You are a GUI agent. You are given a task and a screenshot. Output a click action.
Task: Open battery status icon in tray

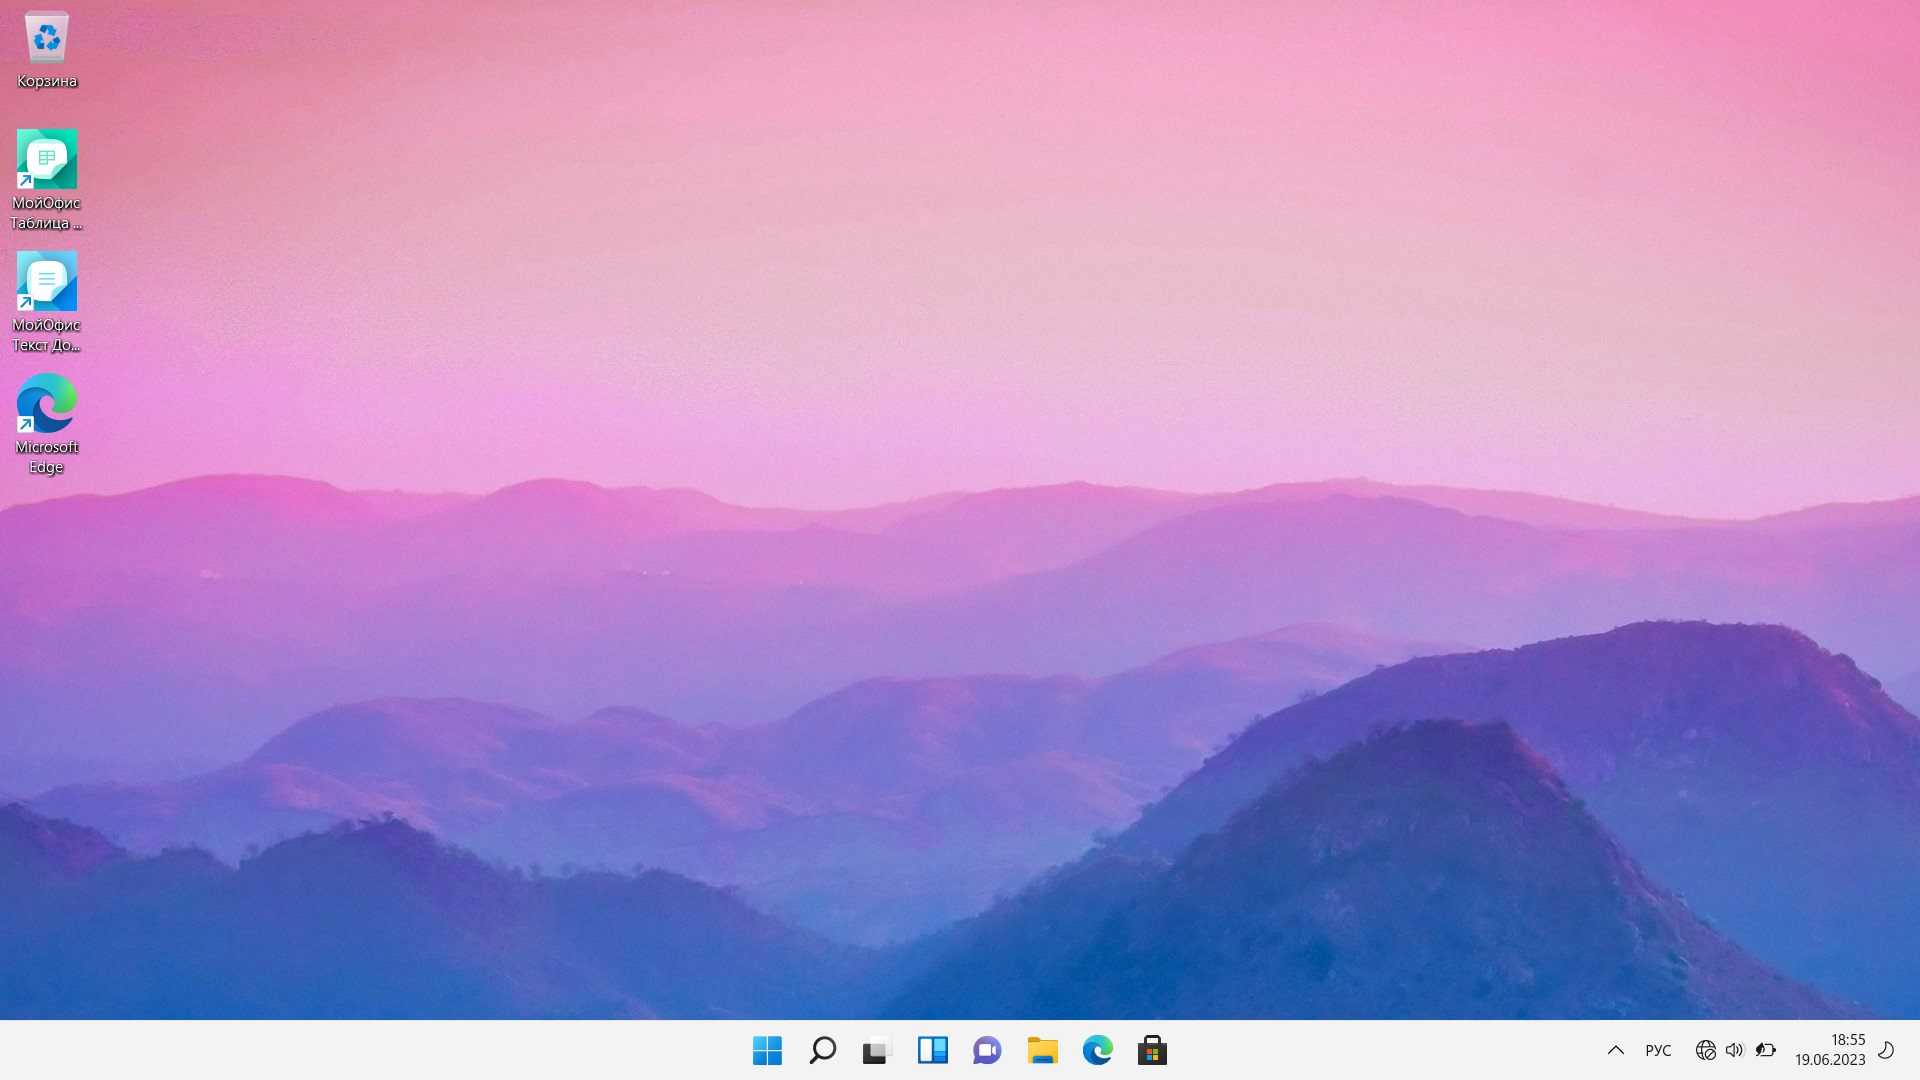pos(1766,1050)
